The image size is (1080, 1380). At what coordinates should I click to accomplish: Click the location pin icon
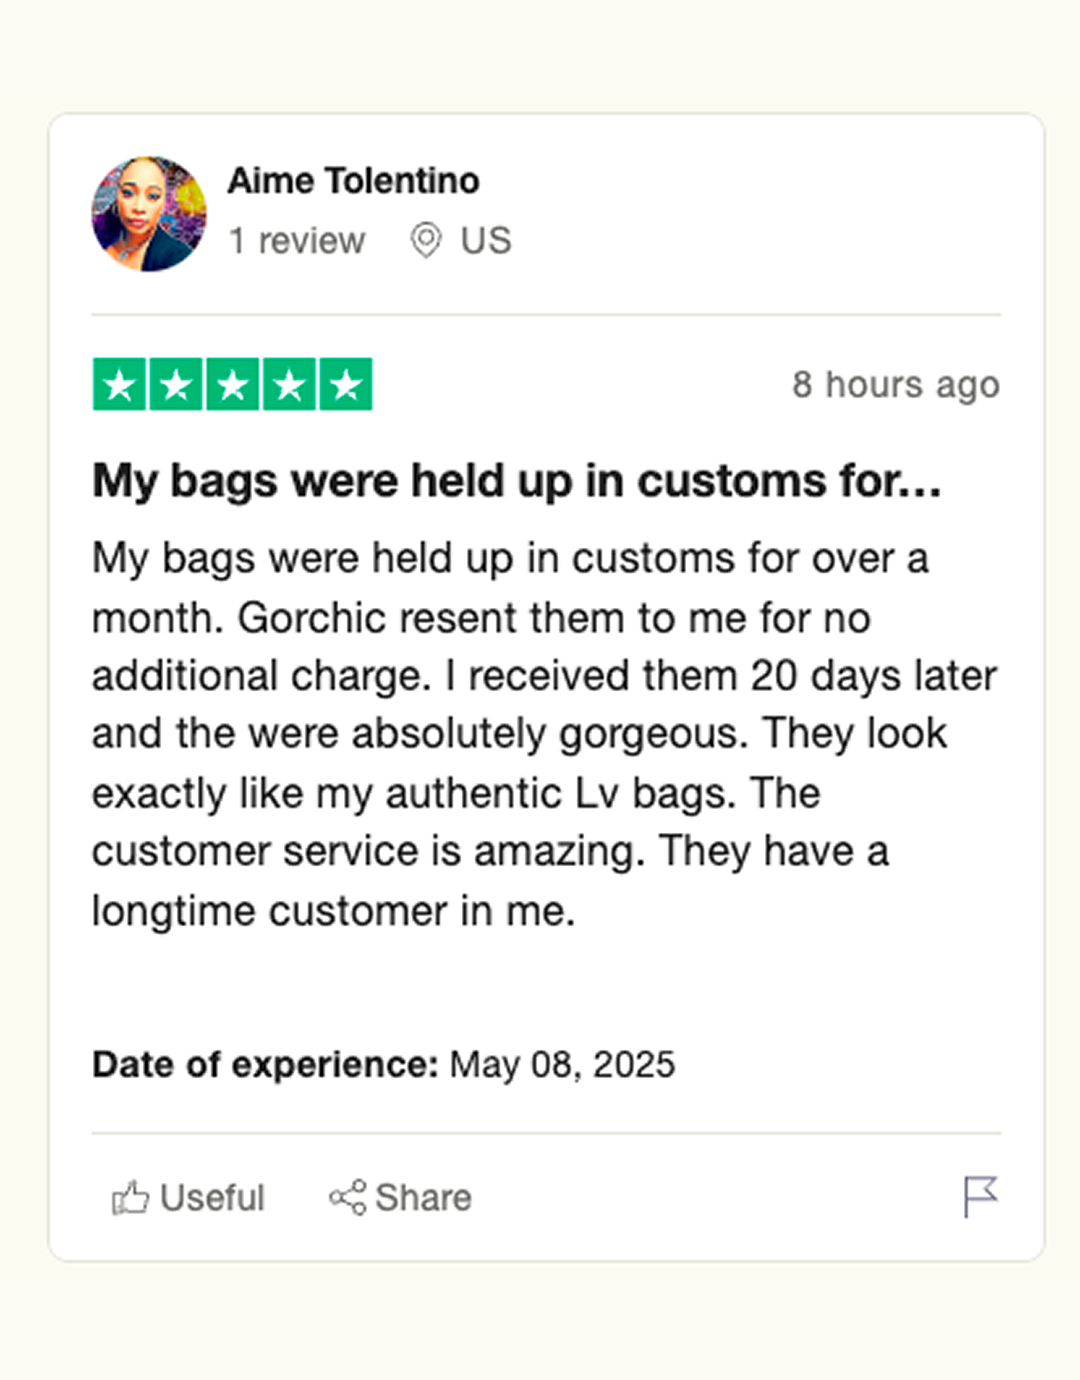tap(426, 241)
